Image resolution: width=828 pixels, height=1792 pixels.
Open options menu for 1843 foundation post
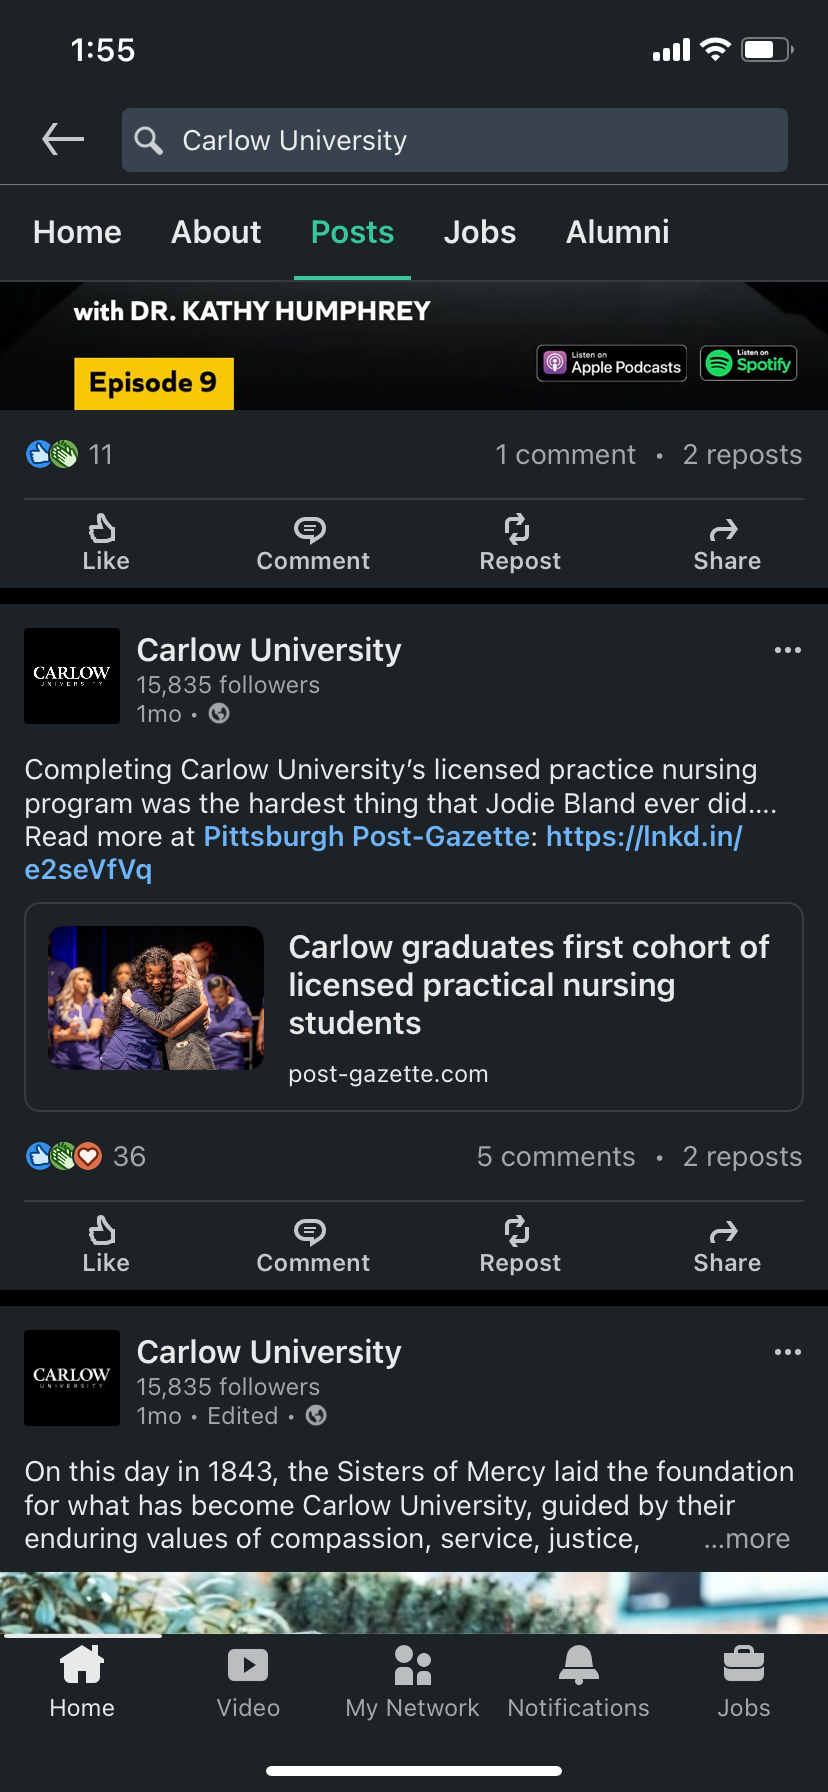787,1353
